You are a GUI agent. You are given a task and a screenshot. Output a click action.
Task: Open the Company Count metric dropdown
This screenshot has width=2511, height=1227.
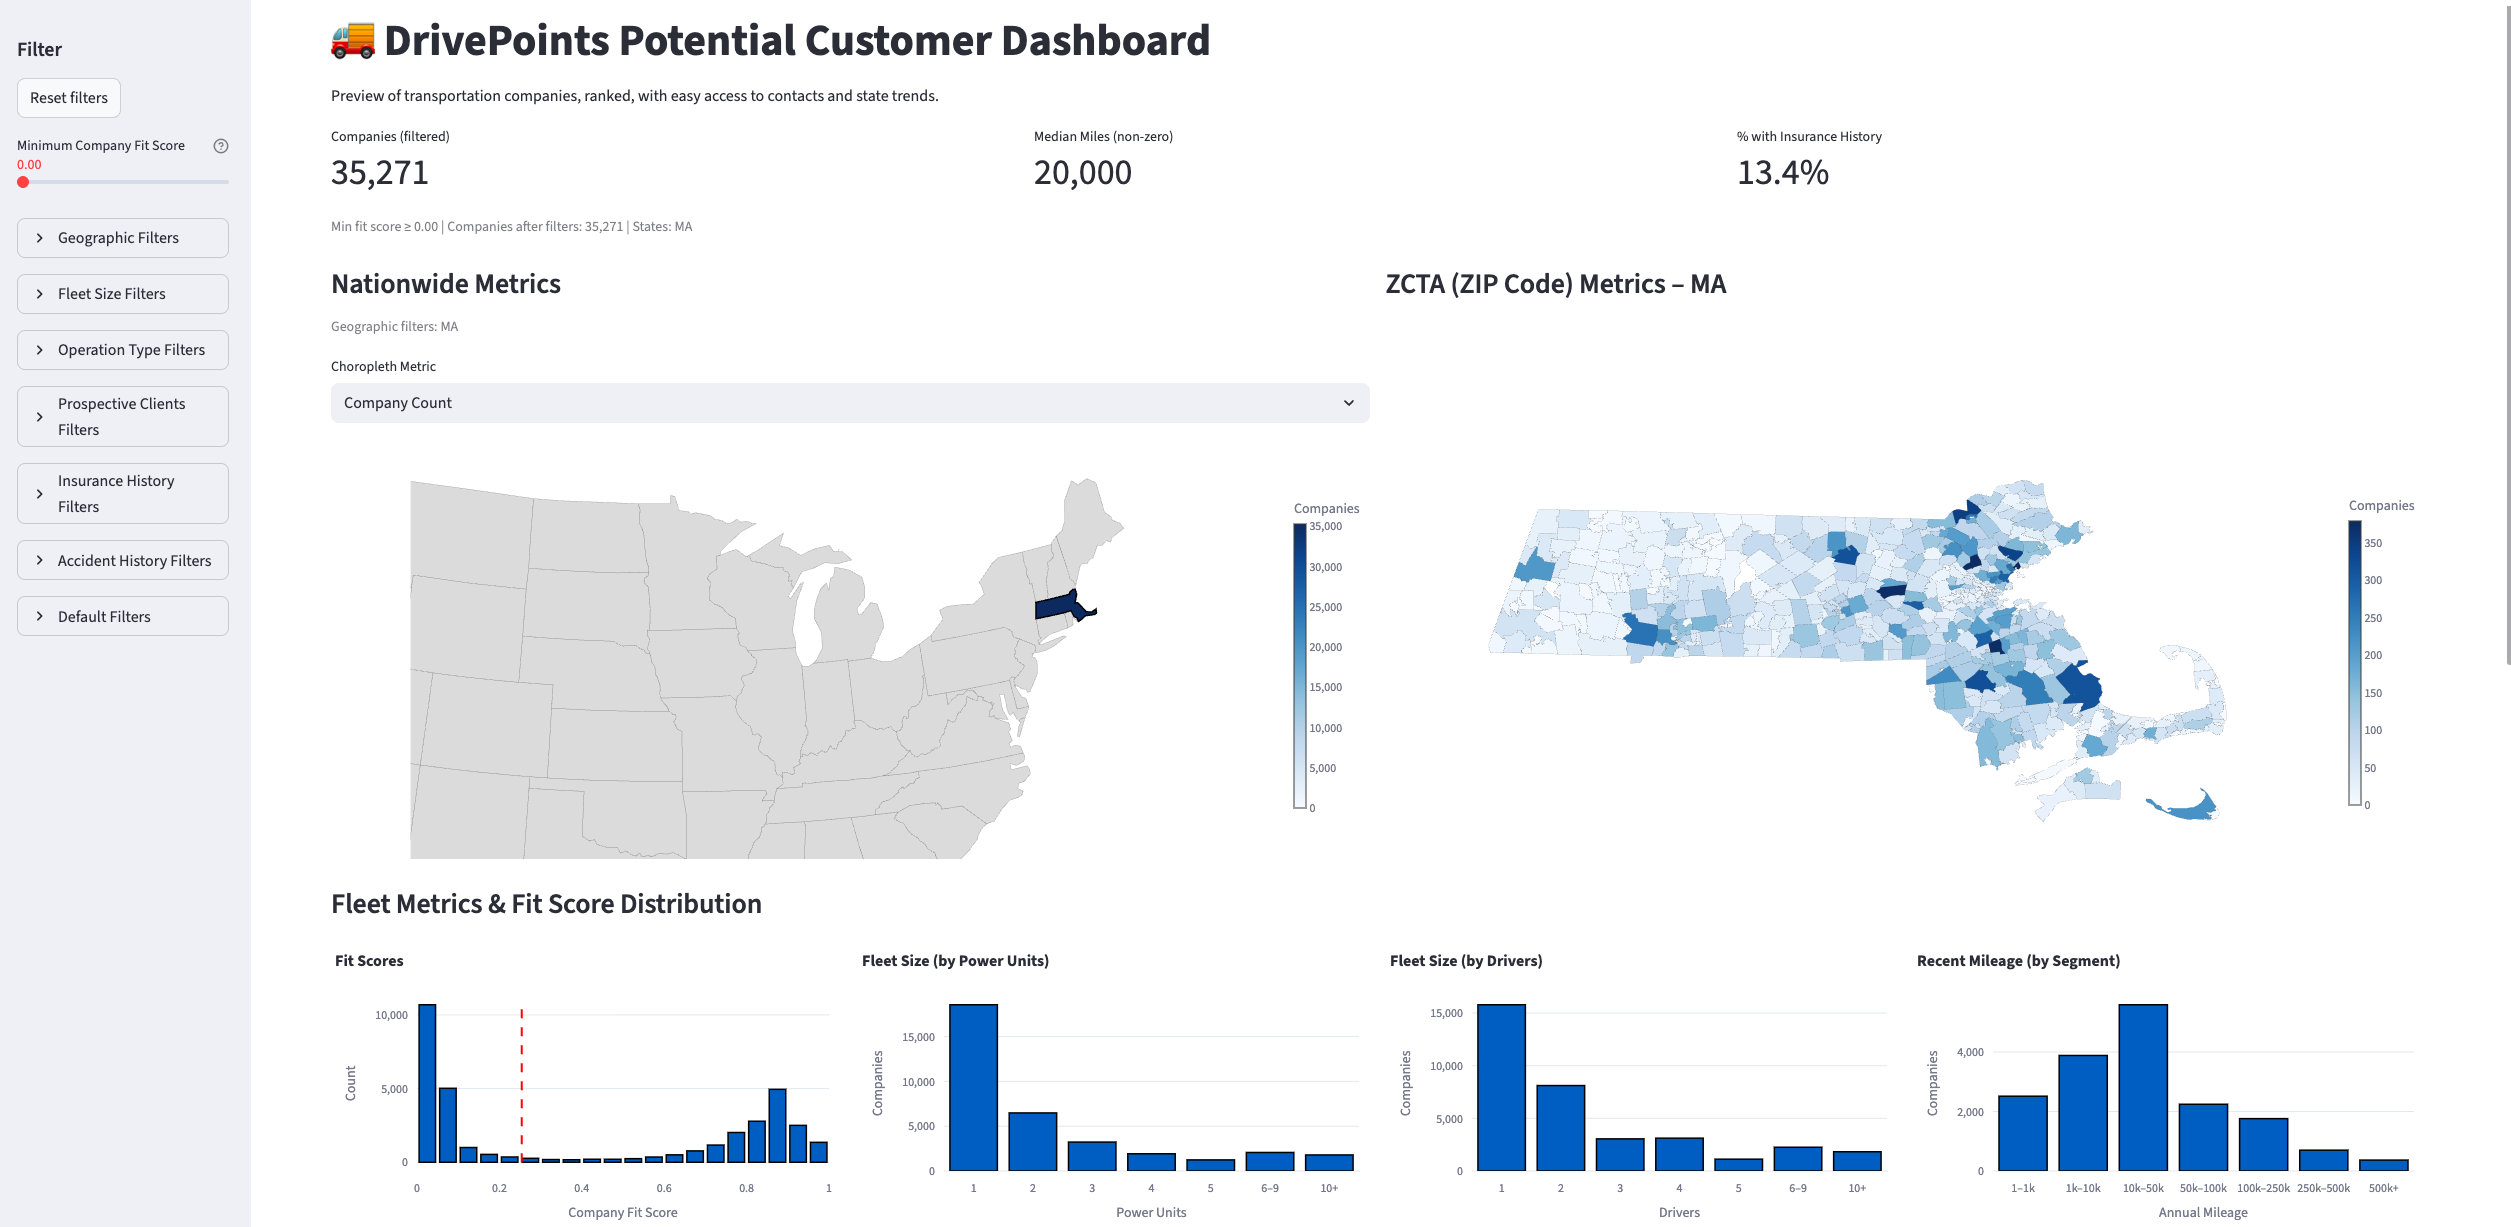[850, 403]
